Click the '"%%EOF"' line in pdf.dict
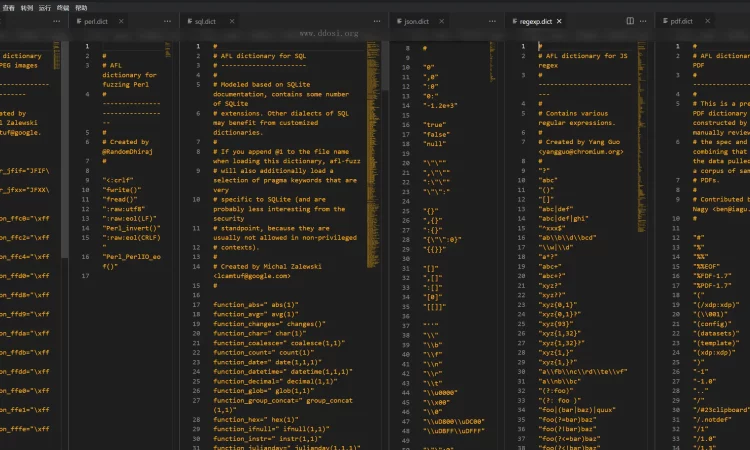Image resolution: width=750 pixels, height=450 pixels. [x=706, y=266]
